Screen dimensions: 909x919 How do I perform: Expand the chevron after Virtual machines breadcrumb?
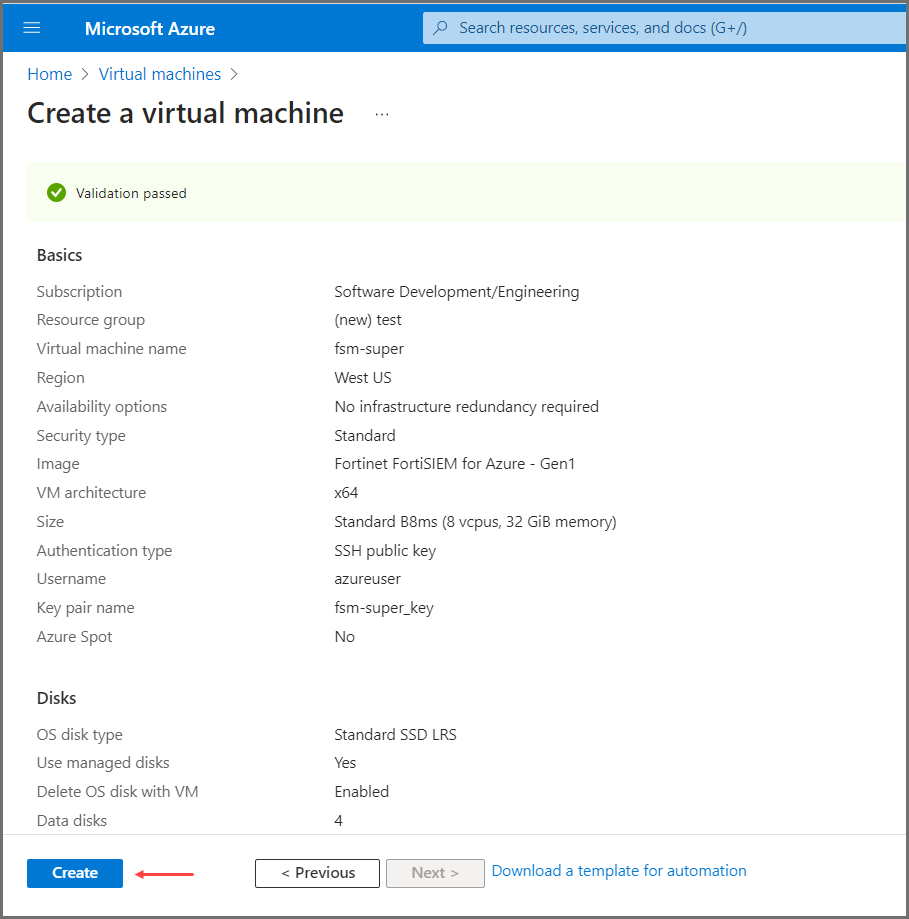coord(234,74)
